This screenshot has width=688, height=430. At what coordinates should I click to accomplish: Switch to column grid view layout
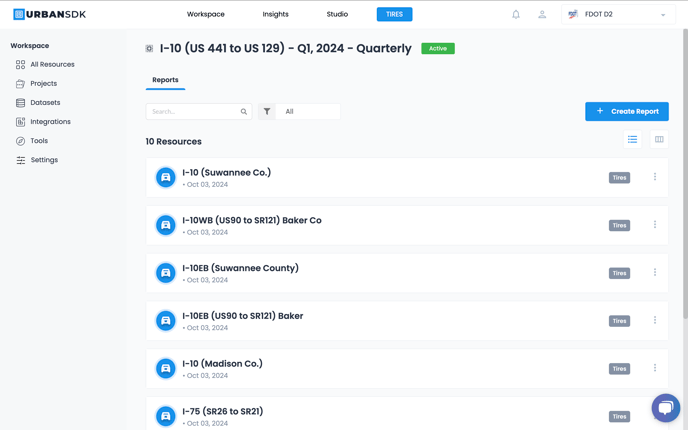click(x=659, y=140)
